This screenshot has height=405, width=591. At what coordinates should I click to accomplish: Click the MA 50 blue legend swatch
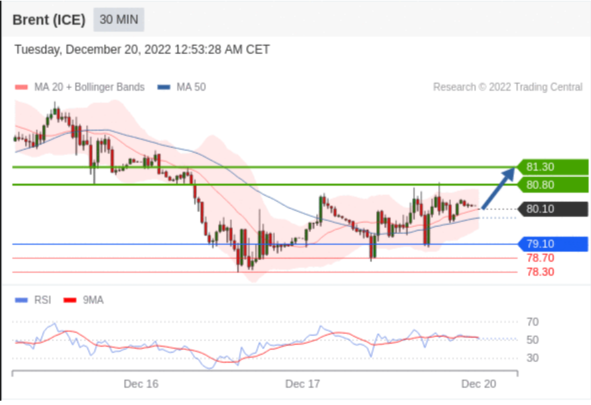click(x=164, y=87)
